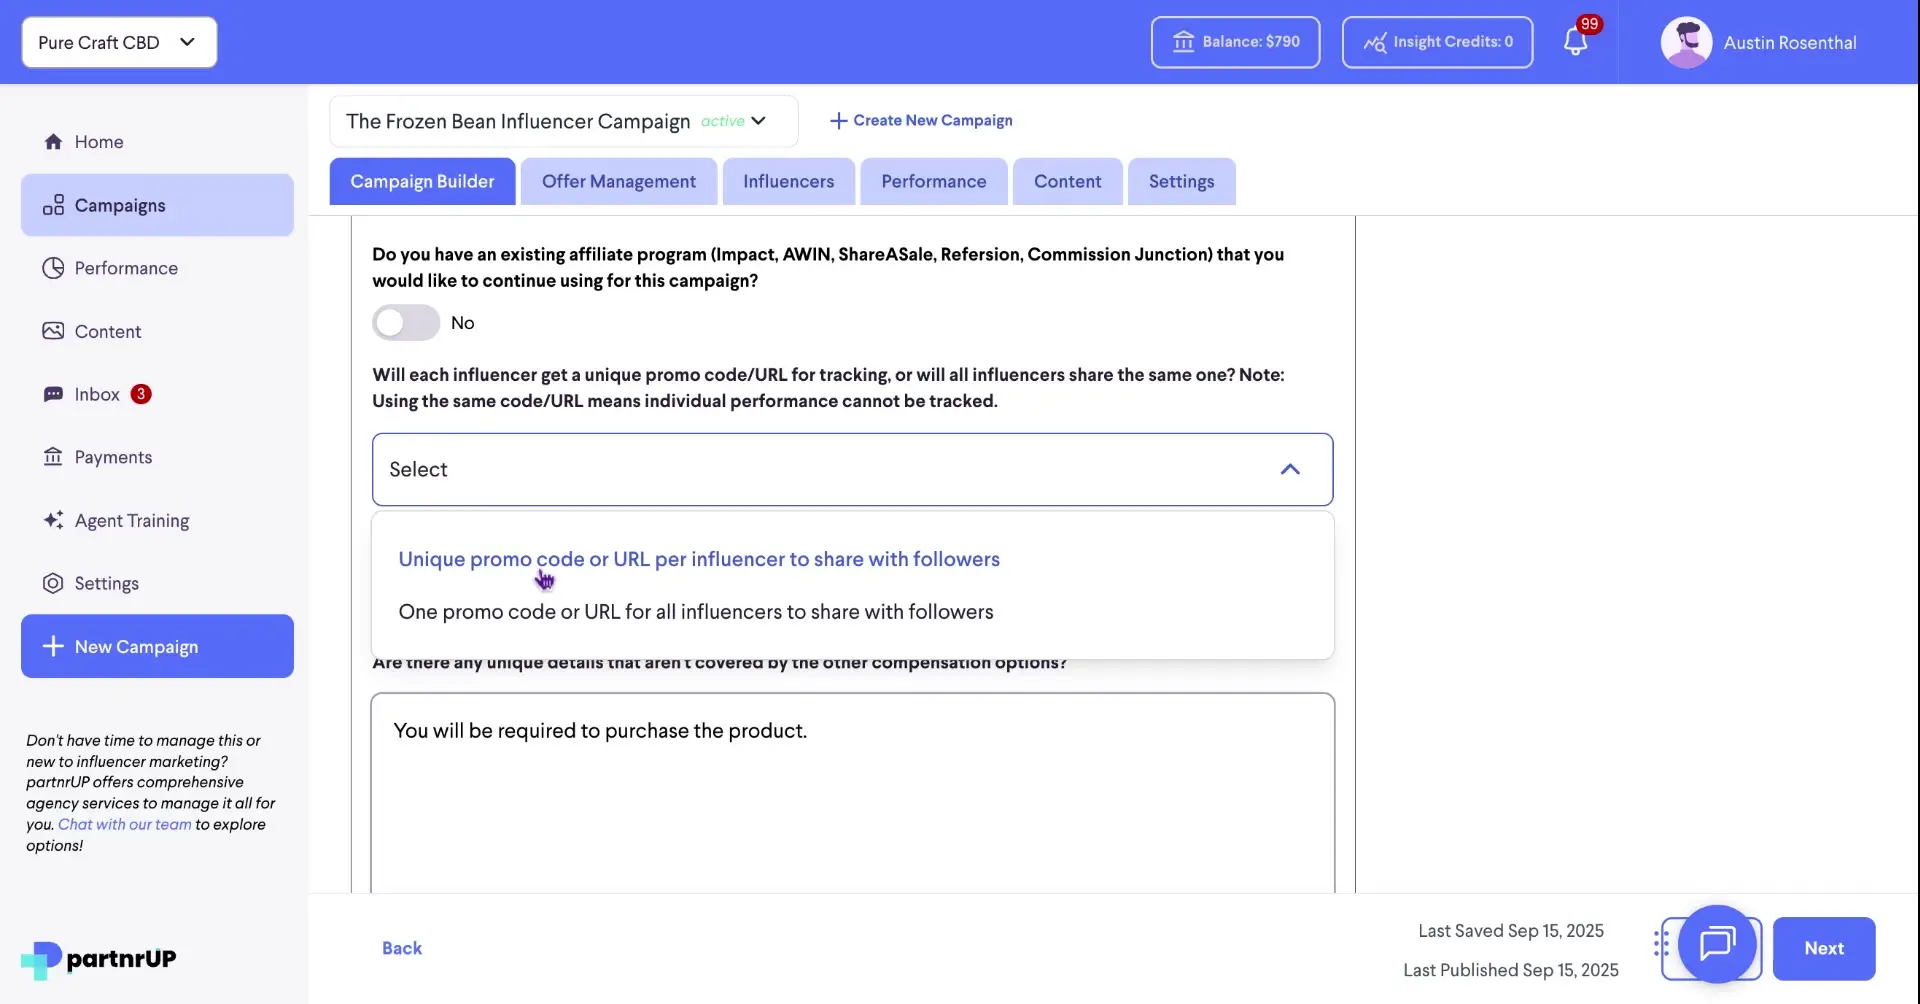Open the chat widget in the bottom corner
The image size is (1920, 1004).
[x=1716, y=947]
